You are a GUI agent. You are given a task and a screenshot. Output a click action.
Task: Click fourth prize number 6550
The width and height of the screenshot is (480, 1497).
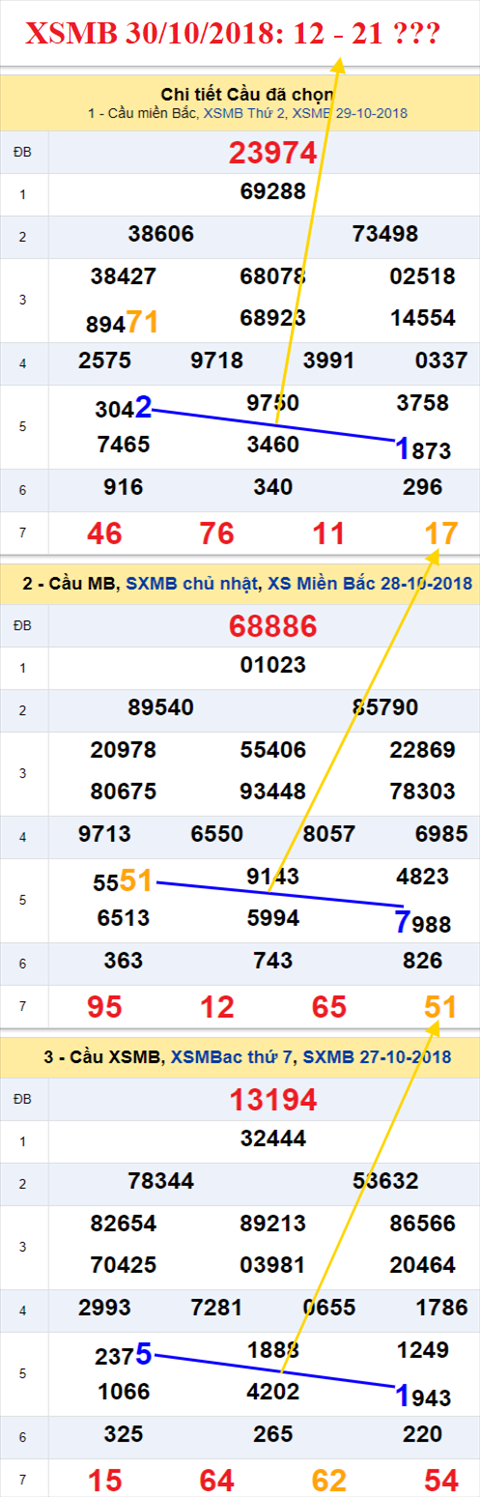click(217, 834)
